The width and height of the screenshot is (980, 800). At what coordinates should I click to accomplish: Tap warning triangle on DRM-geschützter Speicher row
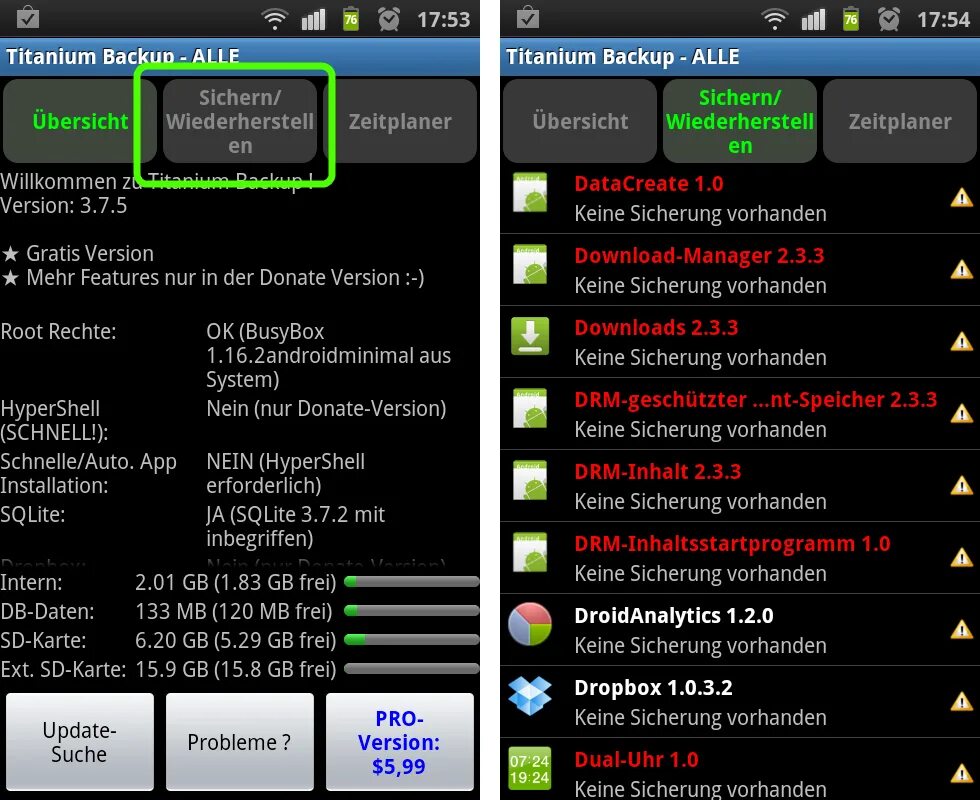961,414
